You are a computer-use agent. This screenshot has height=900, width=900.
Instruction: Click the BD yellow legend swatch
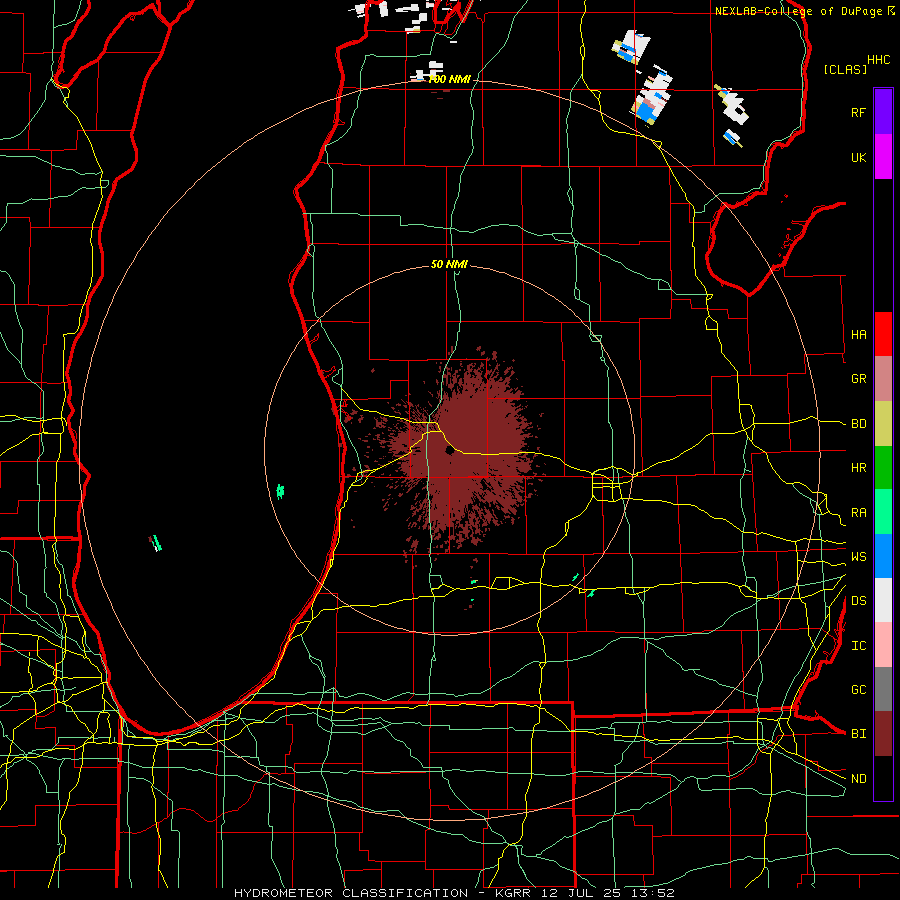[x=883, y=424]
